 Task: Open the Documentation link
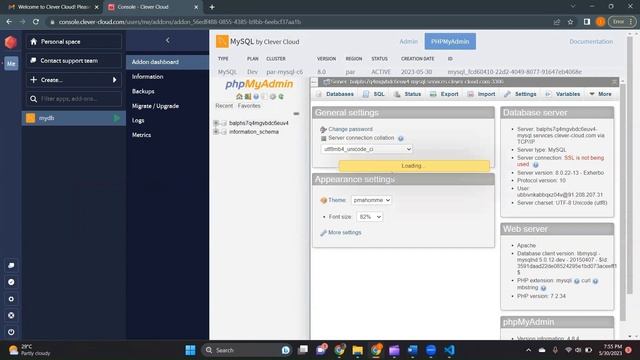click(591, 42)
